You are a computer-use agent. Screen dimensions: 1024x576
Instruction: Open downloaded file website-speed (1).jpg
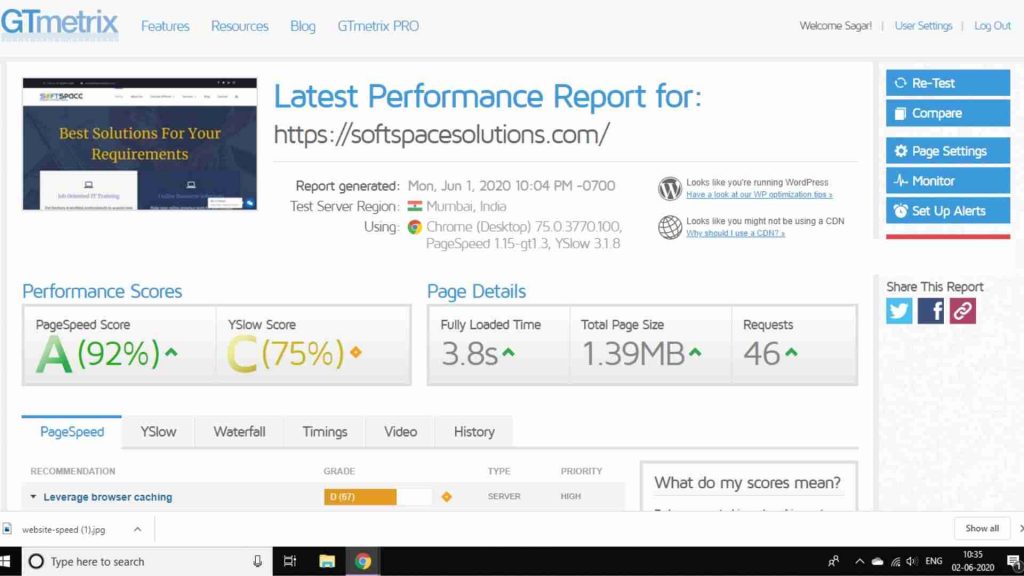point(63,530)
